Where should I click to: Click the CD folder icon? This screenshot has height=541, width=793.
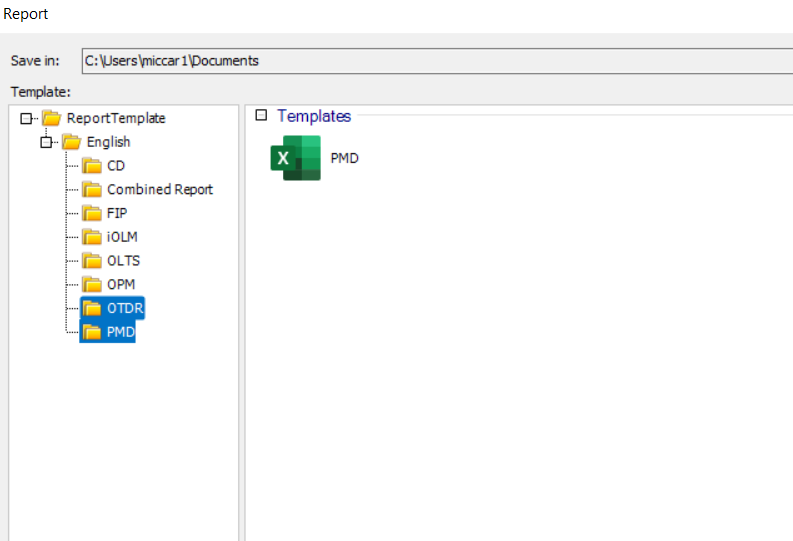[x=92, y=166]
